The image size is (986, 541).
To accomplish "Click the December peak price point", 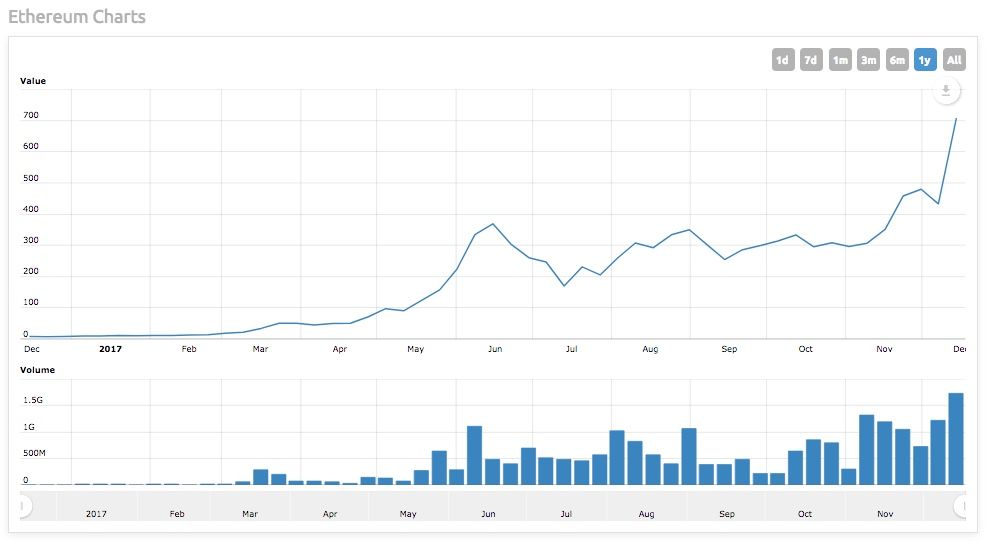I will [x=956, y=118].
